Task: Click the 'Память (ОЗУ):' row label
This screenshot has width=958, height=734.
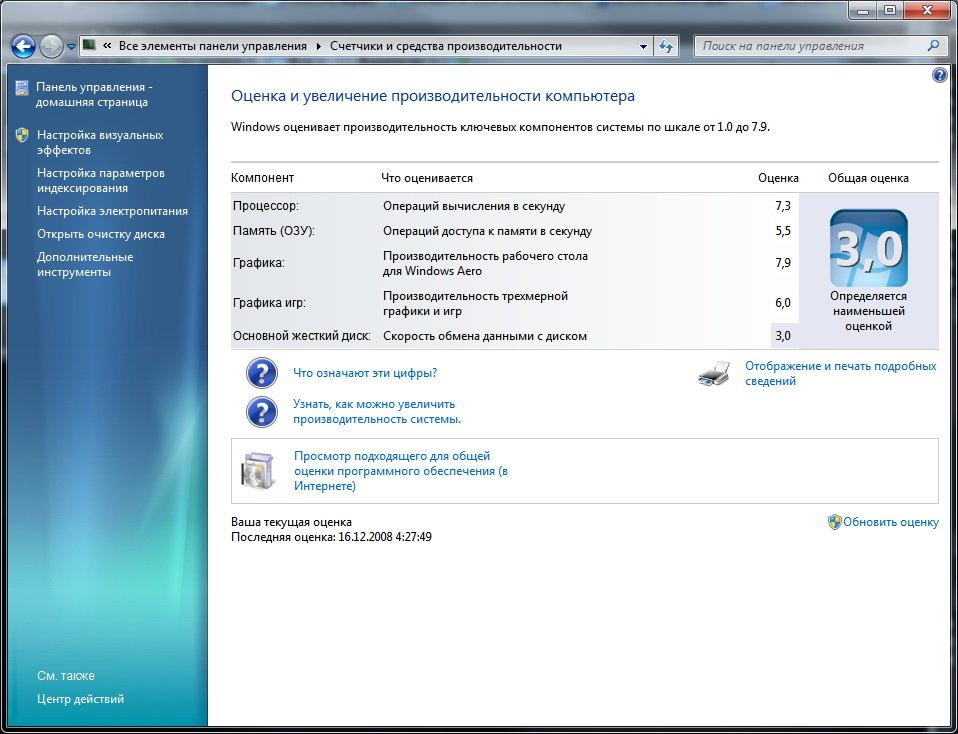Action: pos(274,231)
